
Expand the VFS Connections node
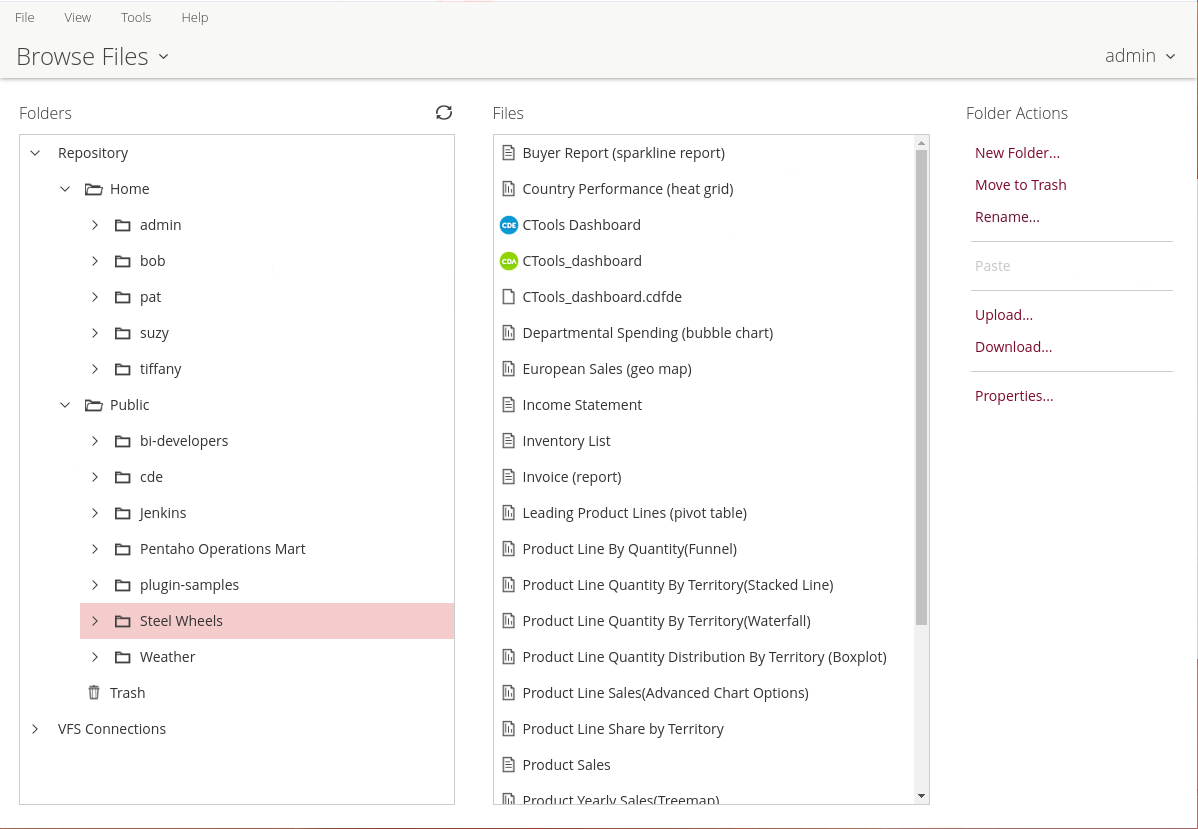[35, 729]
